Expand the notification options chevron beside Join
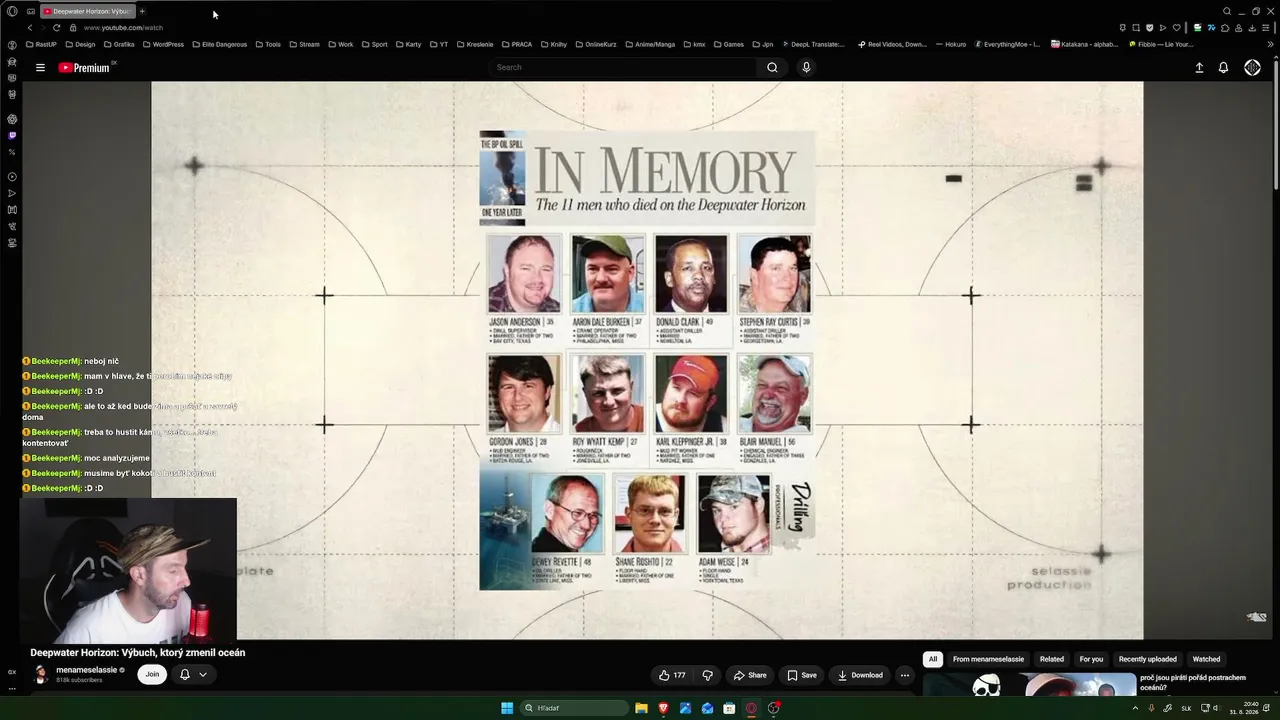 [203, 675]
